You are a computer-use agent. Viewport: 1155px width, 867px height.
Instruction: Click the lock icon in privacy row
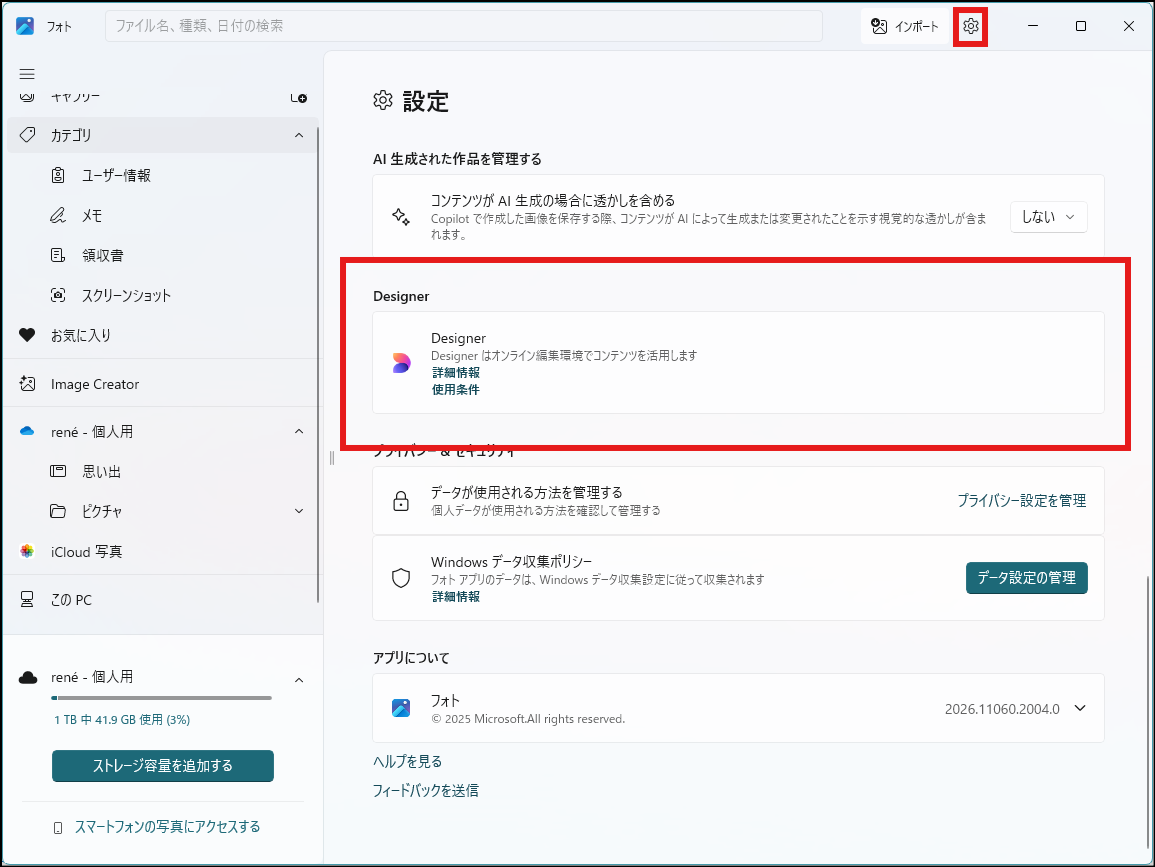[x=401, y=501]
